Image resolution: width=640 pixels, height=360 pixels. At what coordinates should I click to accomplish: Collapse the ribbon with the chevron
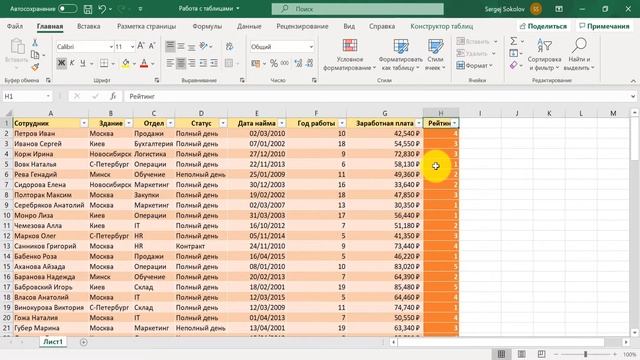tap(633, 81)
